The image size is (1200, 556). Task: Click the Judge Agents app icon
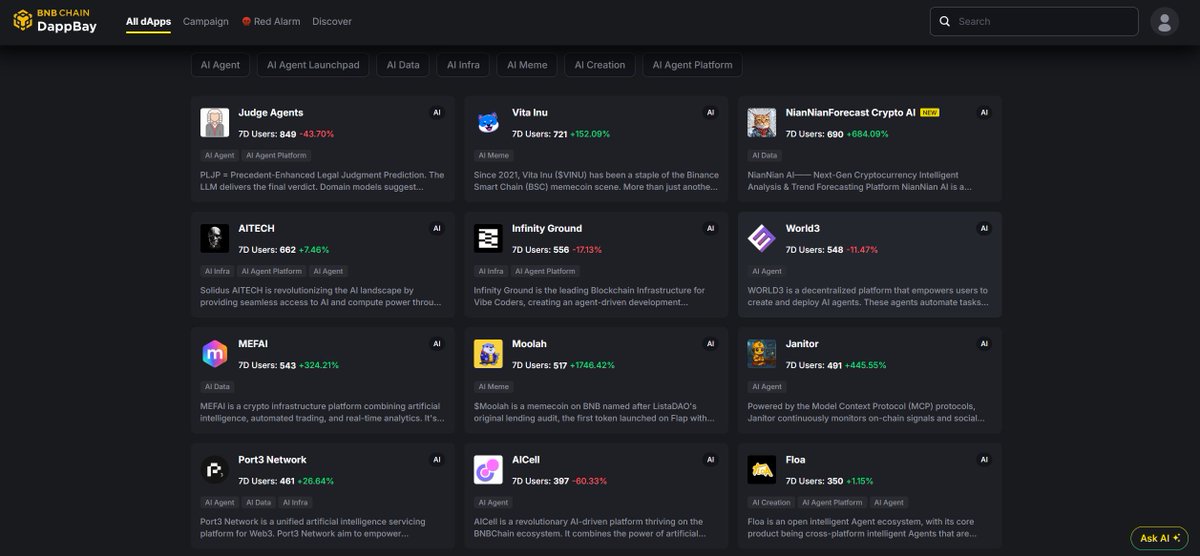coord(214,122)
